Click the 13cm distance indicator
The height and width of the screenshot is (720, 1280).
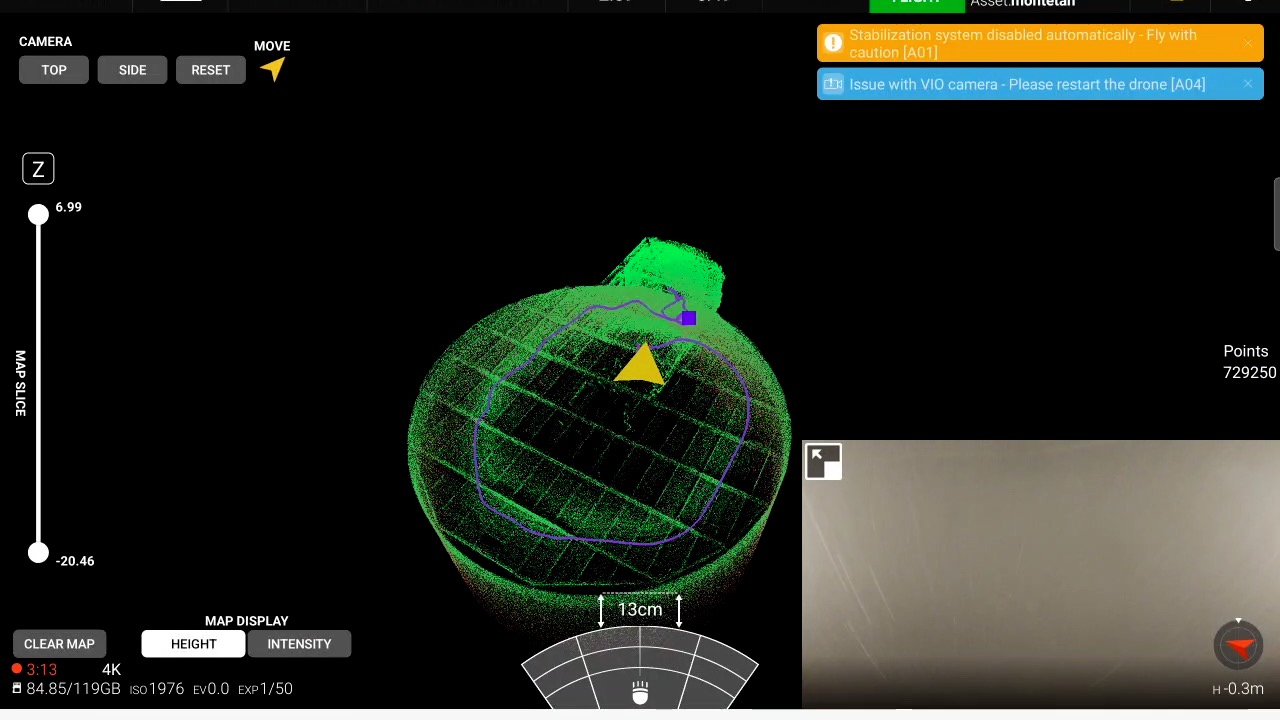(640, 609)
